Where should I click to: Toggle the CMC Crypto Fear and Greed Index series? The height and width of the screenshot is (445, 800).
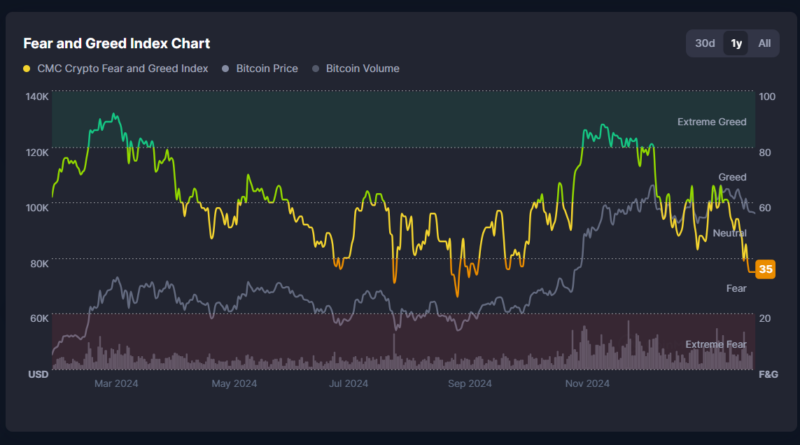click(121, 69)
